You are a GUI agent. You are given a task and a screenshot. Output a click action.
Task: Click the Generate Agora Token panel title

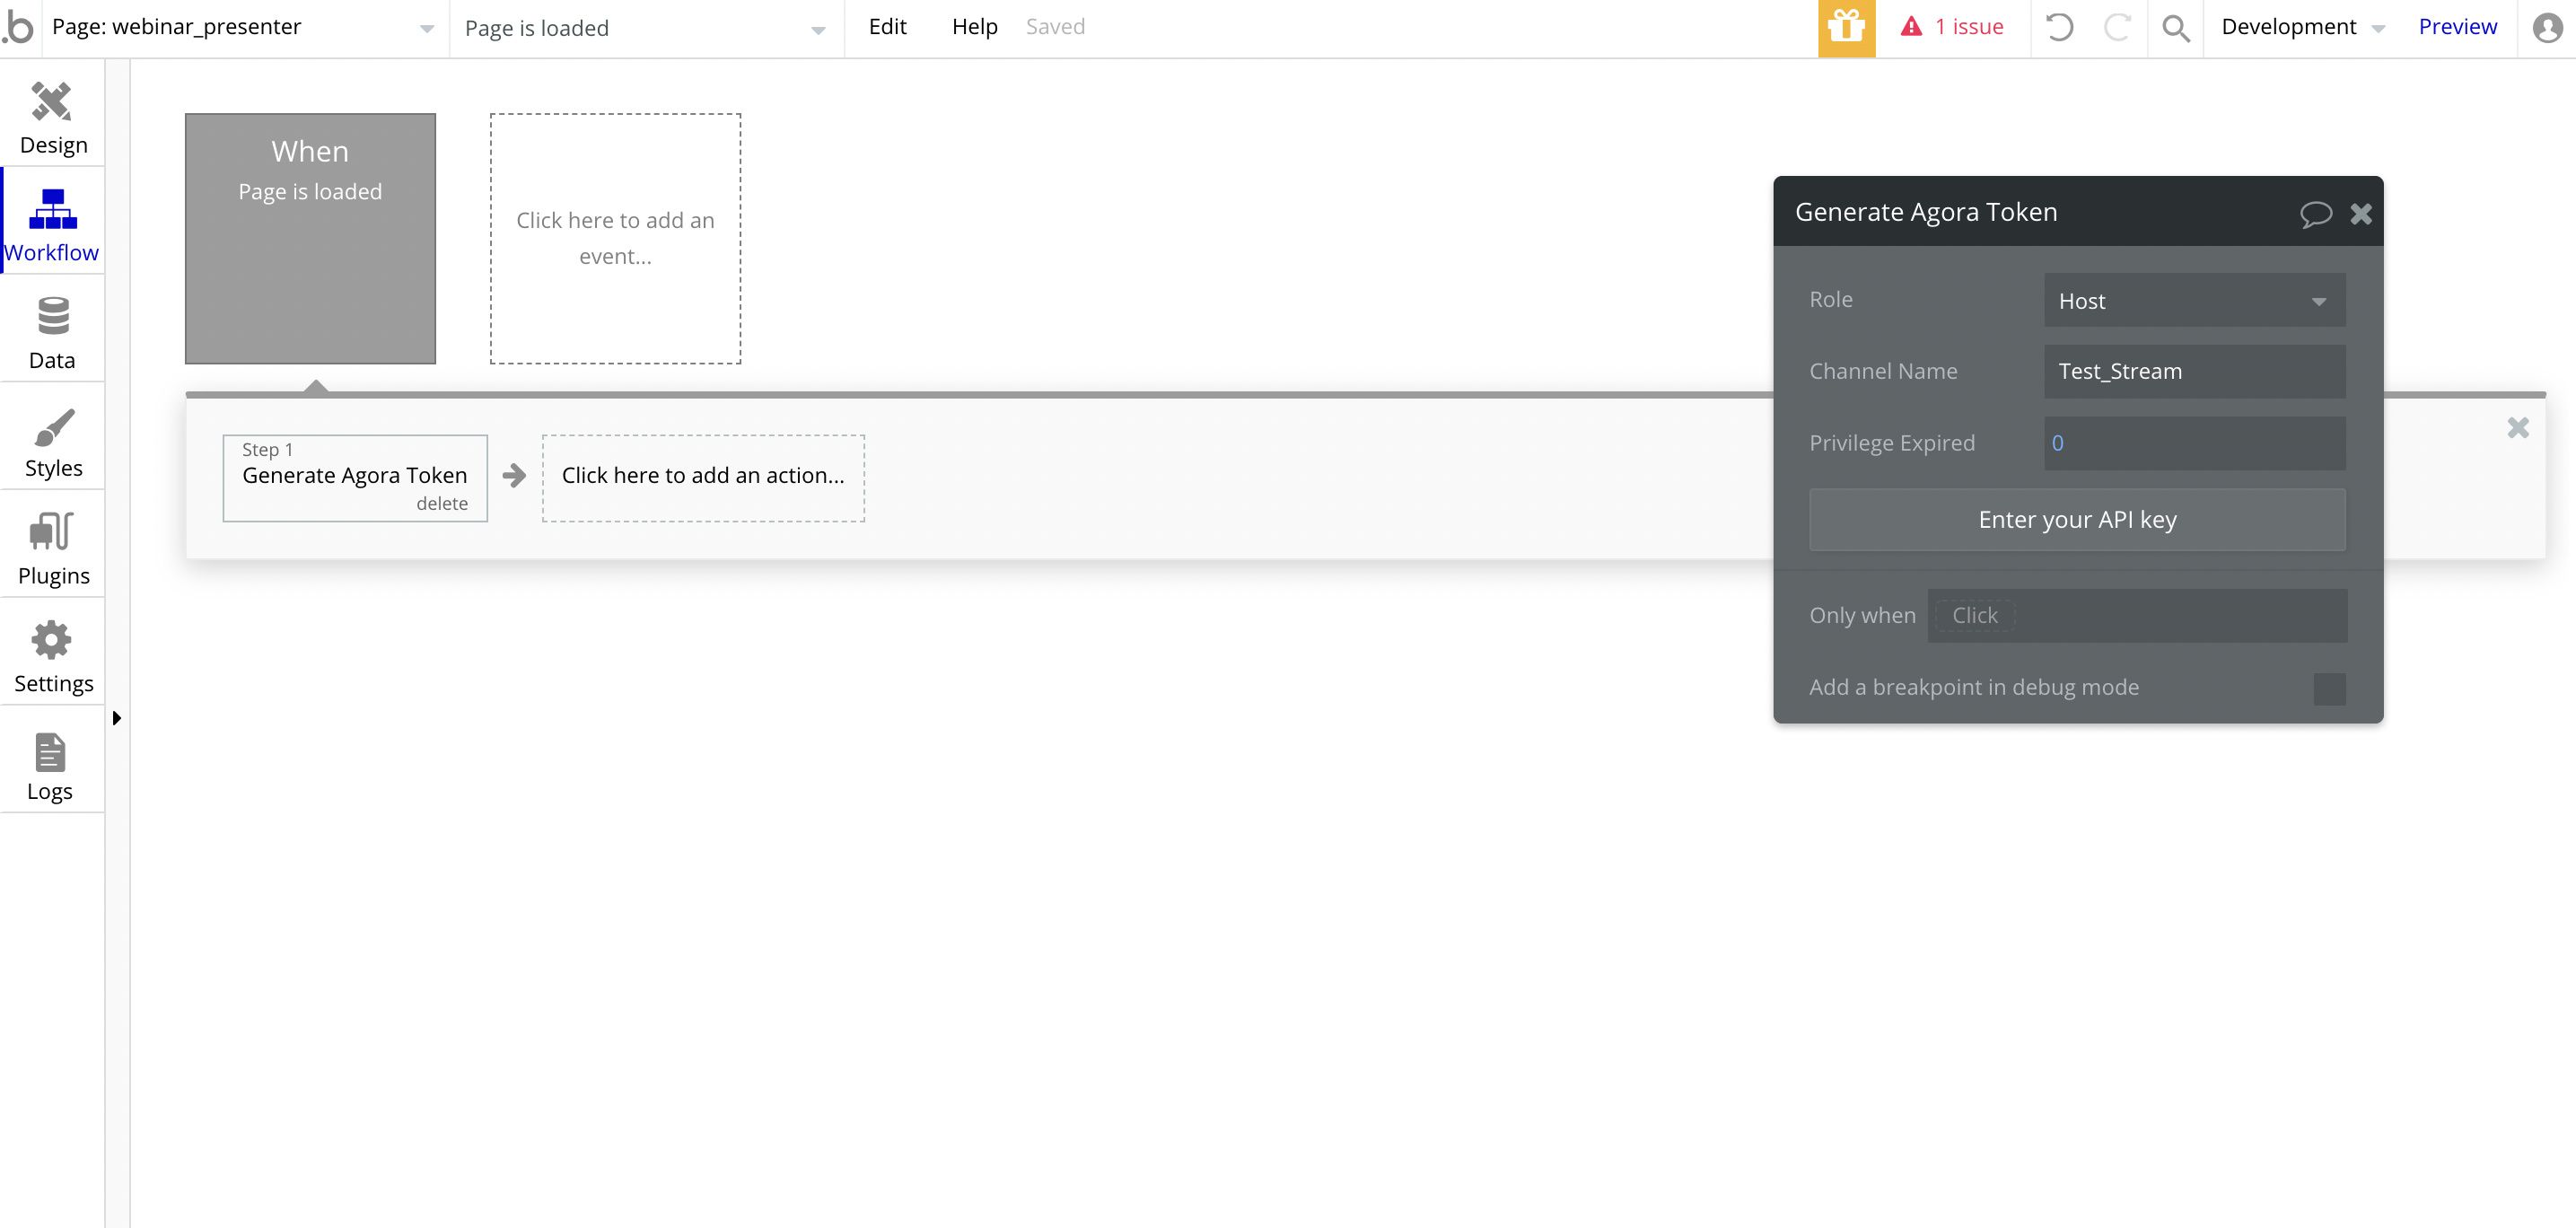point(1925,212)
